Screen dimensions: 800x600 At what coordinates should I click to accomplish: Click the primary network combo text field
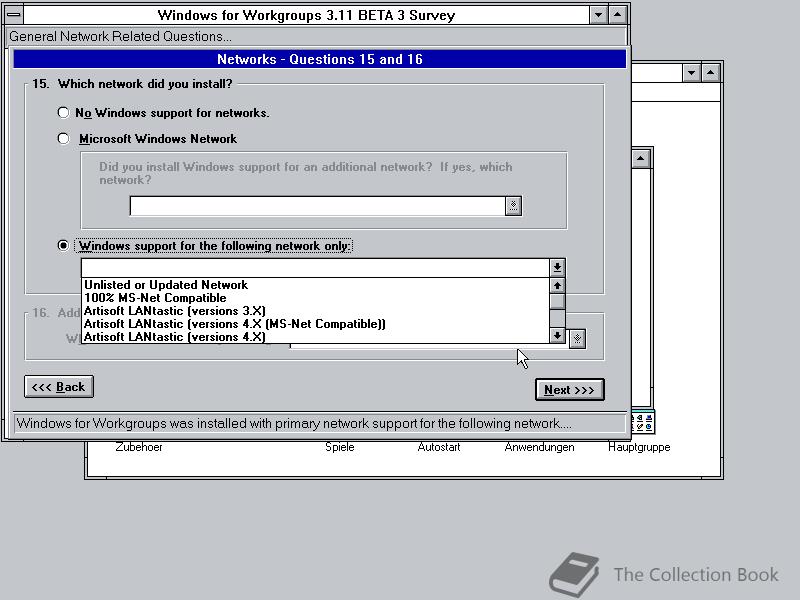click(x=315, y=267)
